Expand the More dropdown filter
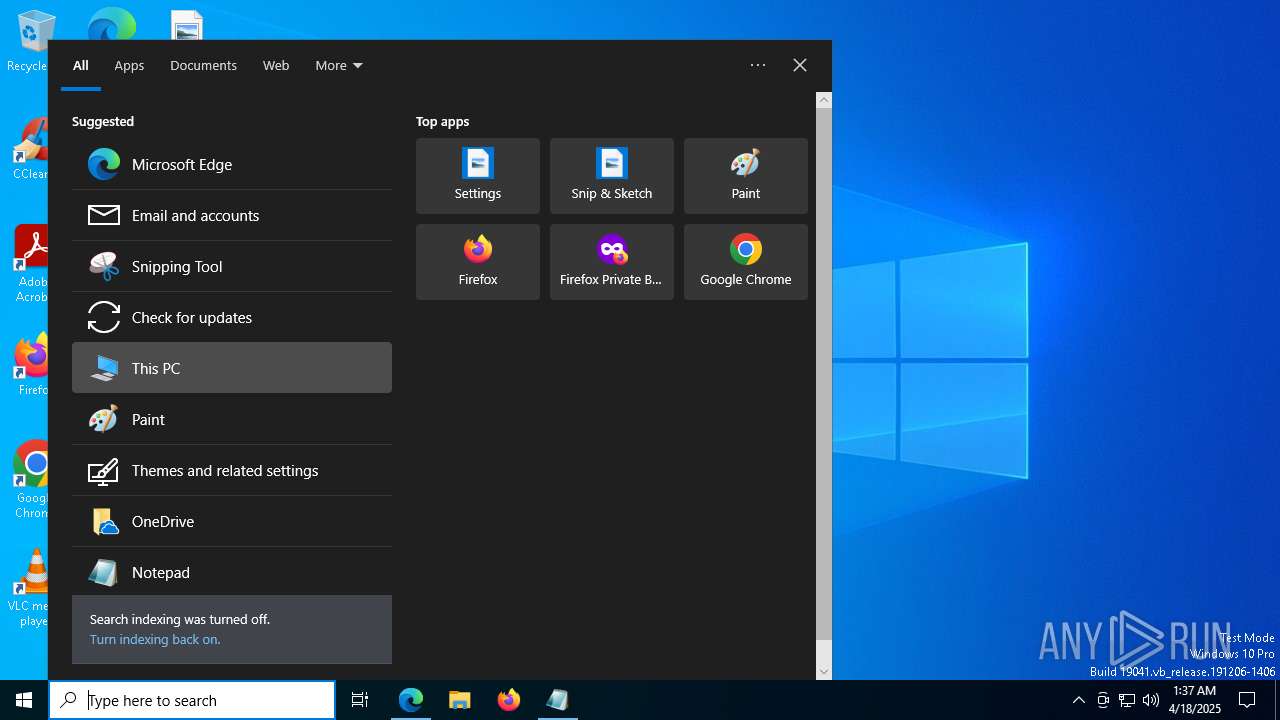 click(339, 65)
